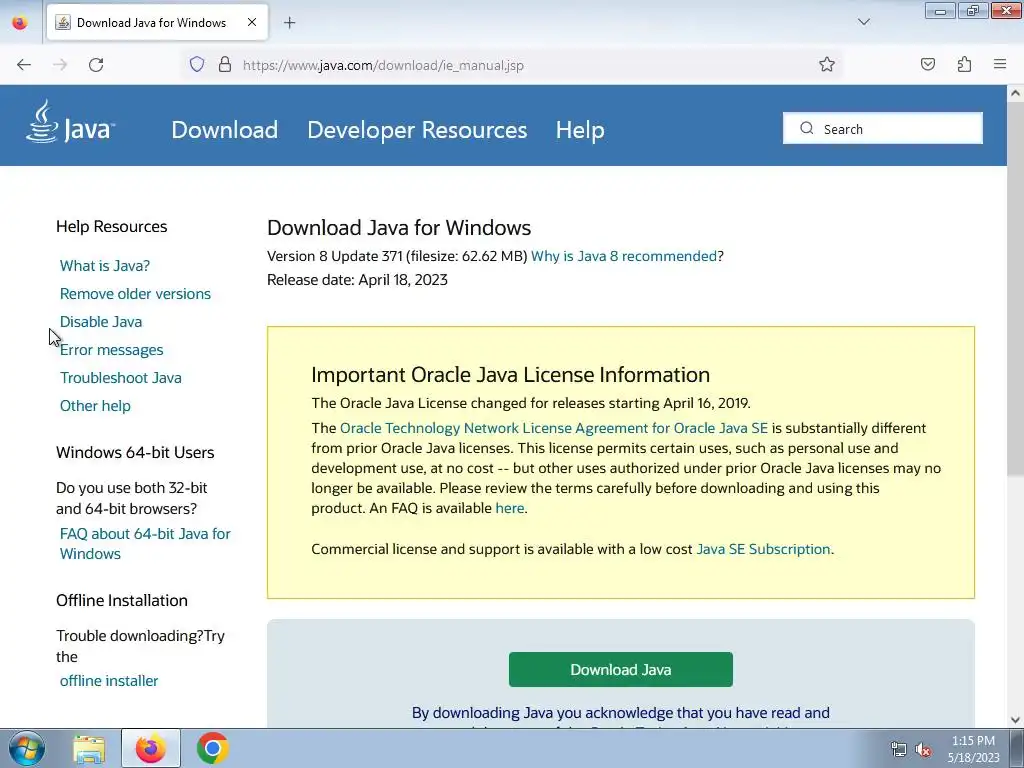The height and width of the screenshot is (768, 1024).
Task: Open the Save to Pocket icon
Action: 928,65
